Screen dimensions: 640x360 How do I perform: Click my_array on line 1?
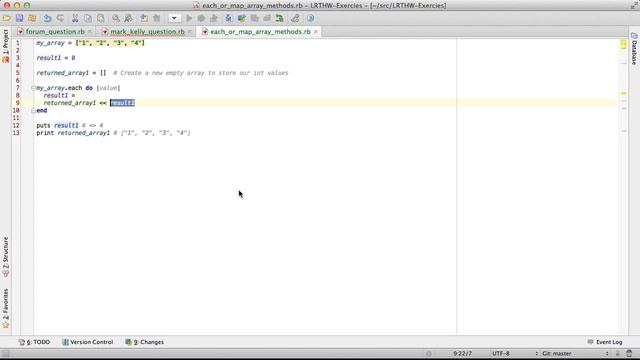coord(50,43)
